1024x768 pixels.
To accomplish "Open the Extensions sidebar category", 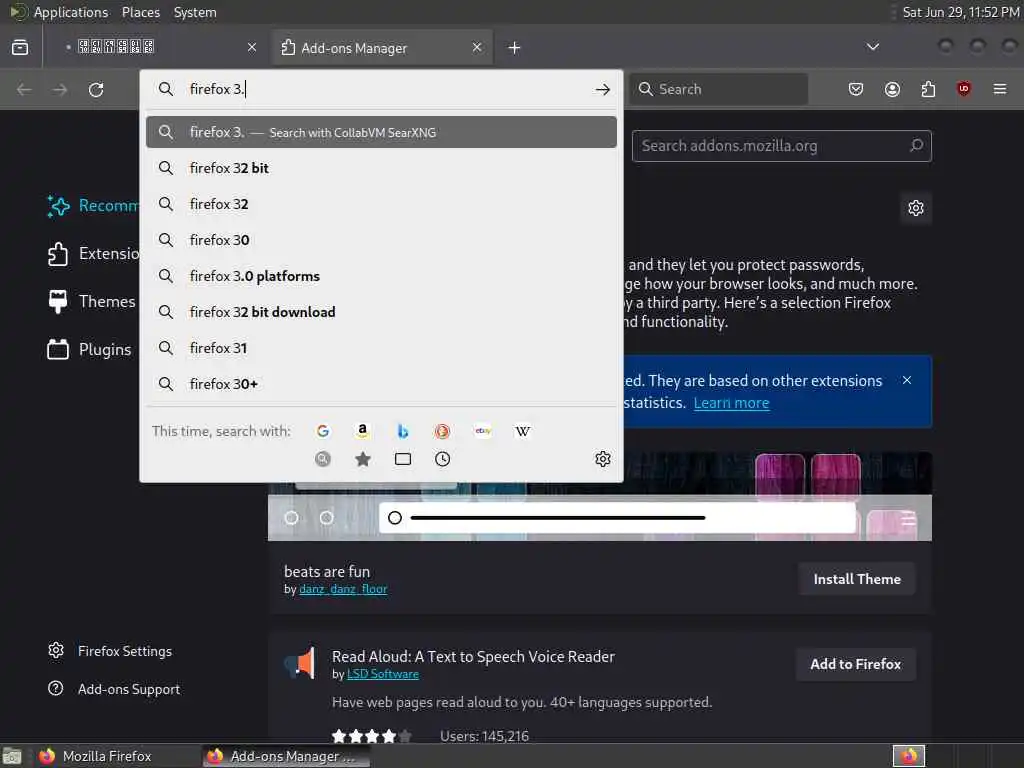I will [93, 253].
